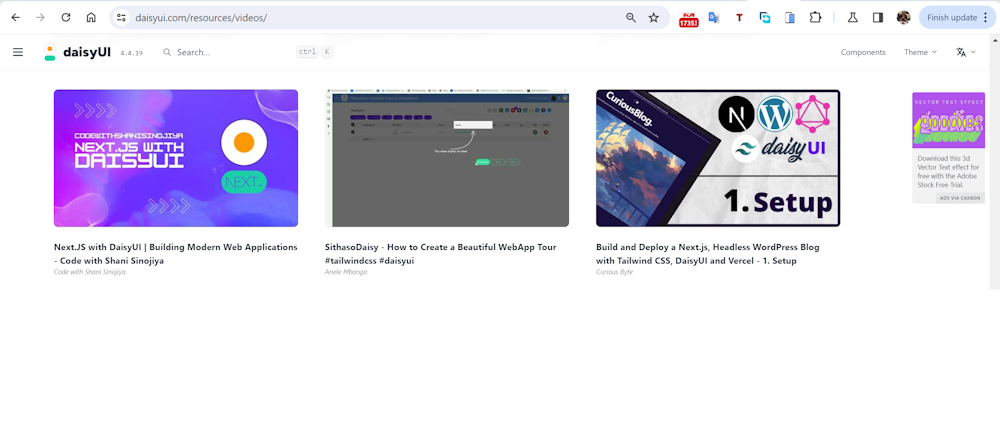The height and width of the screenshot is (421, 1000).
Task: Open the Components page link
Action: pyautogui.click(x=863, y=52)
